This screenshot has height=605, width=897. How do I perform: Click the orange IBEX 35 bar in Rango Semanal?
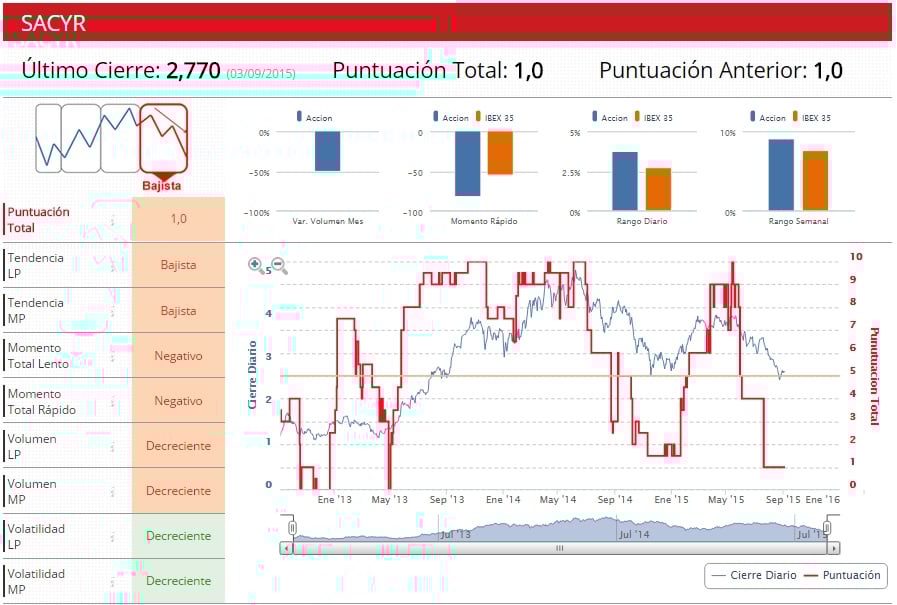click(815, 181)
